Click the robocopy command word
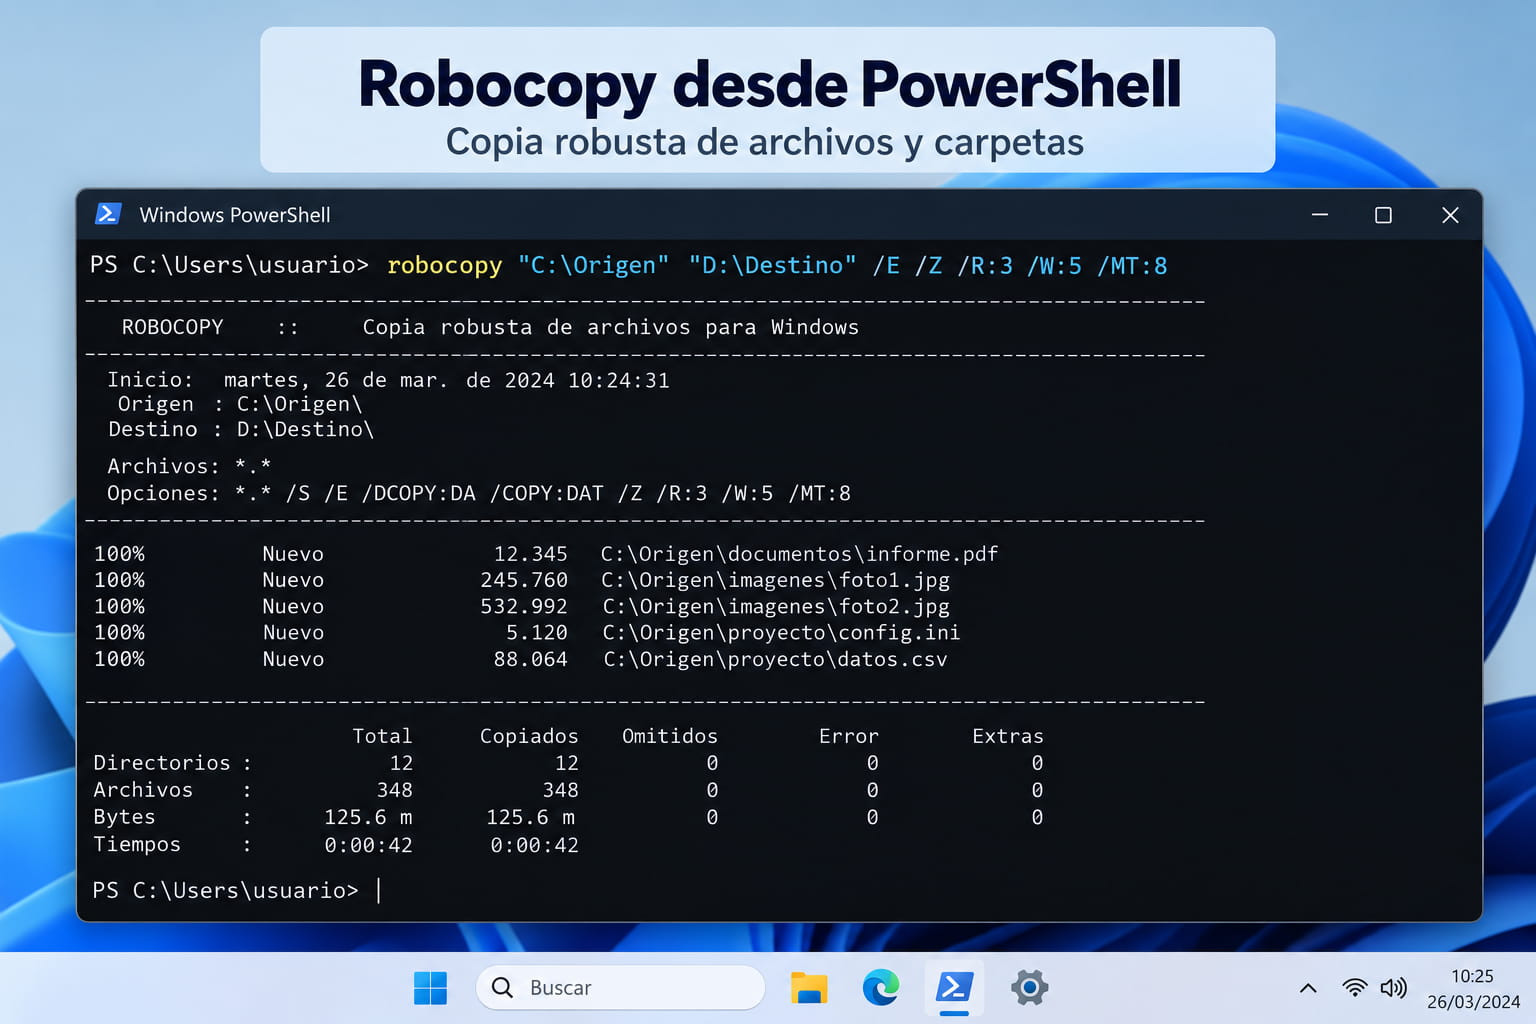 coord(444,266)
